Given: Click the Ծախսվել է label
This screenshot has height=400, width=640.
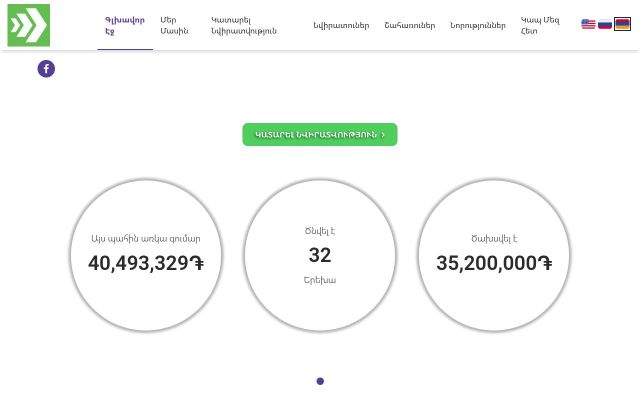Looking at the screenshot, I should click(x=494, y=239).
